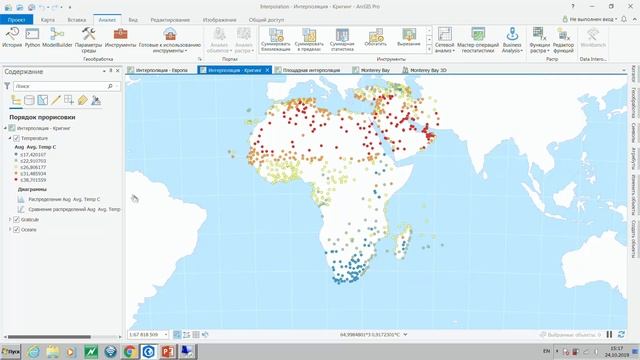The image size is (640, 360).
Task: Select List By Data Source icon
Action: pyautogui.click(x=29, y=100)
